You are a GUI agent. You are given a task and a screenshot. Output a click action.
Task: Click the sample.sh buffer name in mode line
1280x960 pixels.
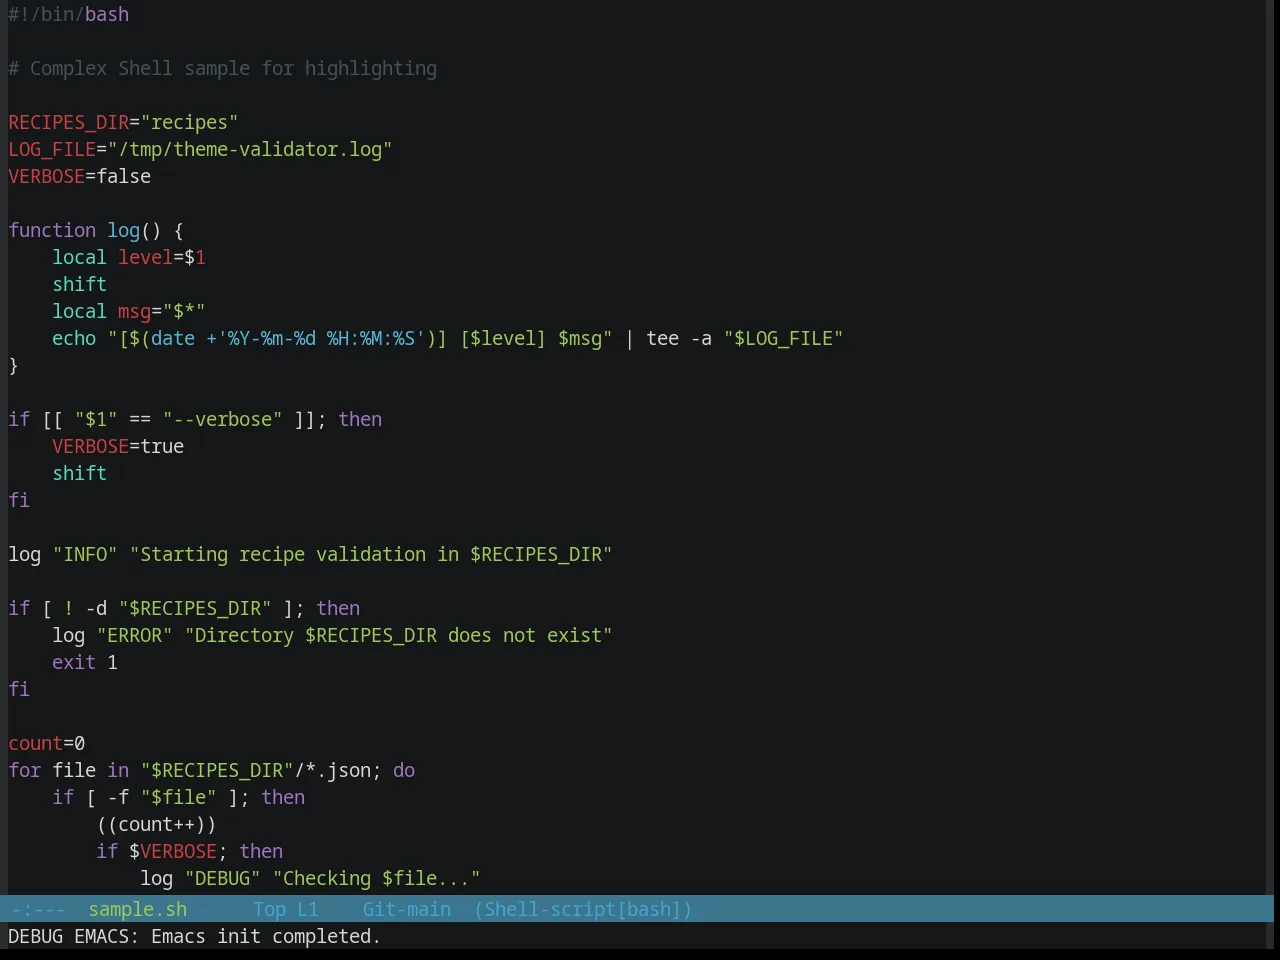[x=138, y=909]
